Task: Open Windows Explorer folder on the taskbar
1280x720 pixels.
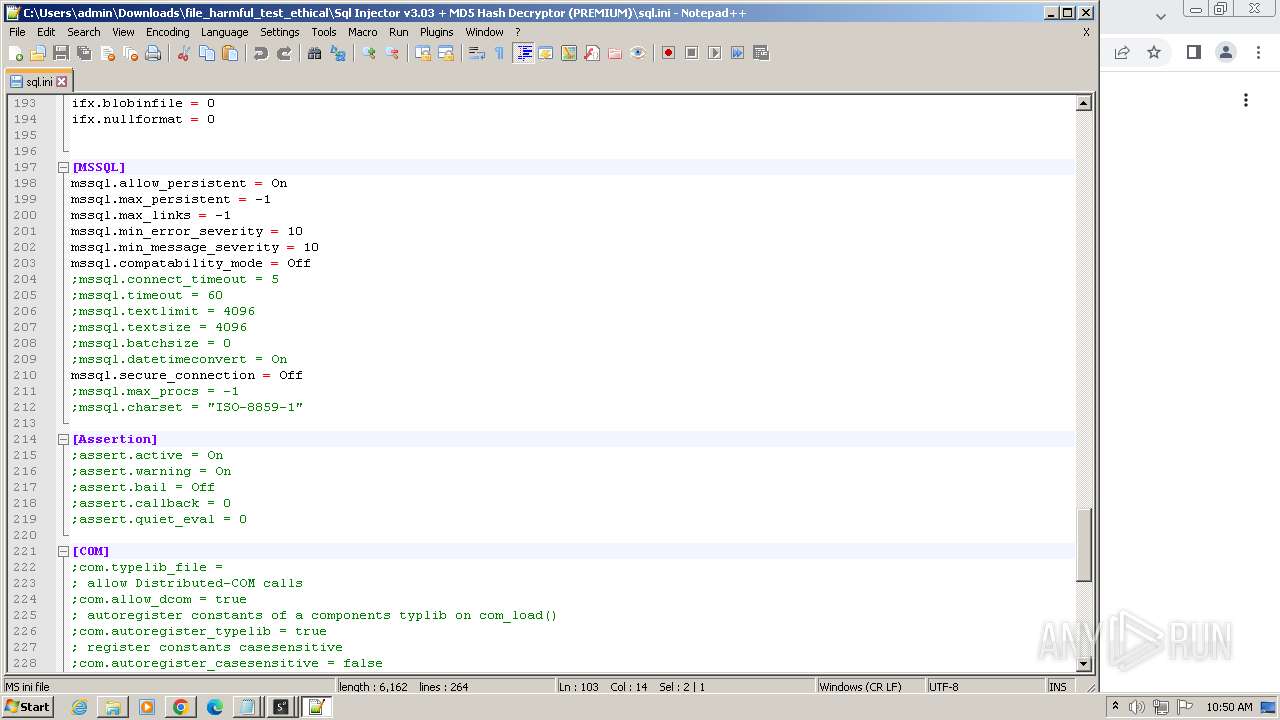Action: pyautogui.click(x=113, y=707)
